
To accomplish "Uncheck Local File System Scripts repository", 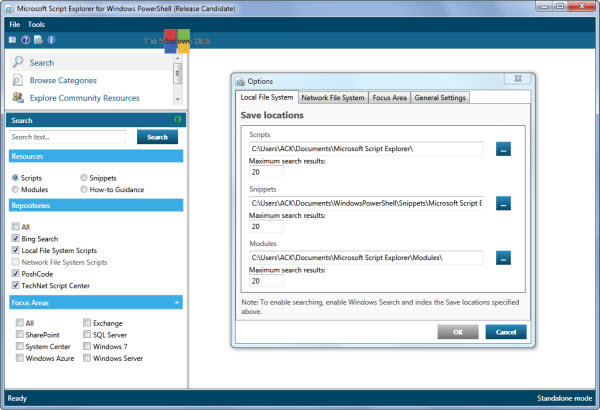I will click(15, 250).
